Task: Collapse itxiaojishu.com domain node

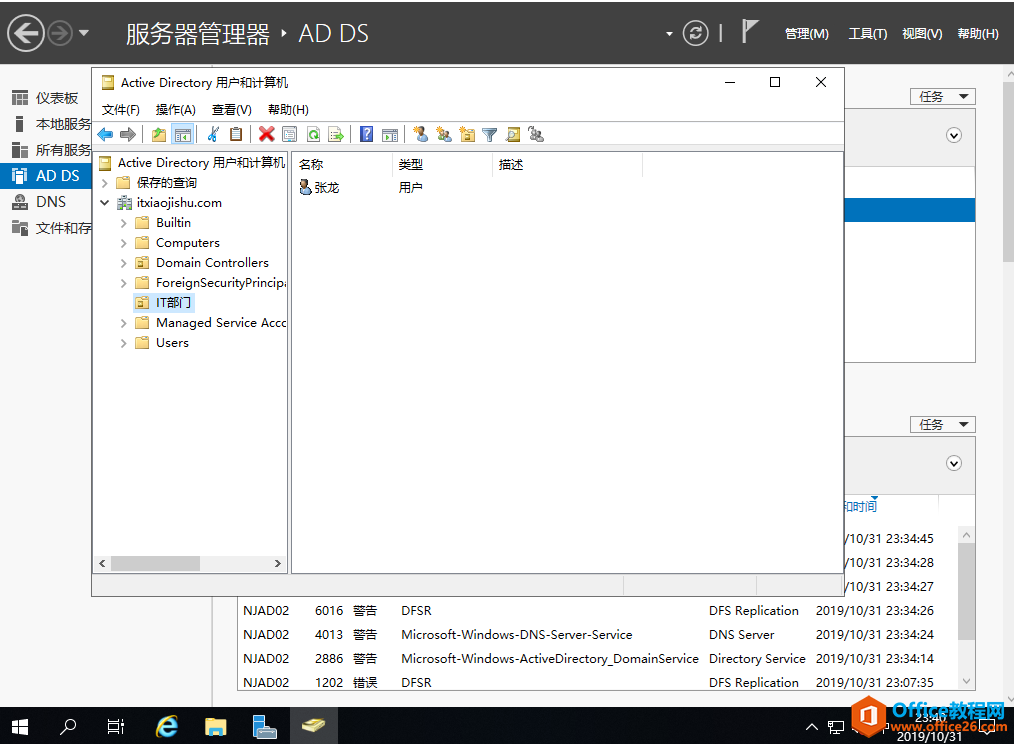Action: 105,203
